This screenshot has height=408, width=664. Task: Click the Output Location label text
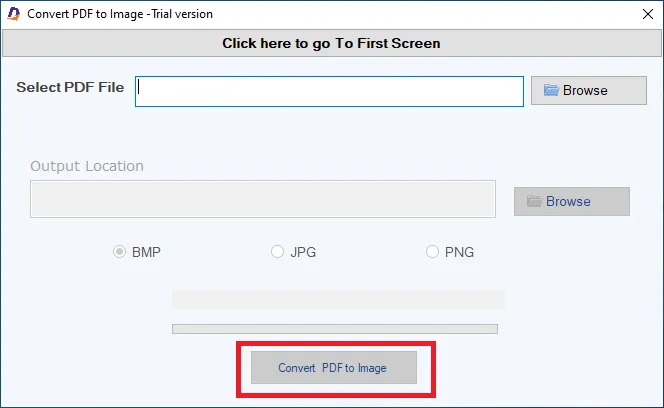[87, 166]
